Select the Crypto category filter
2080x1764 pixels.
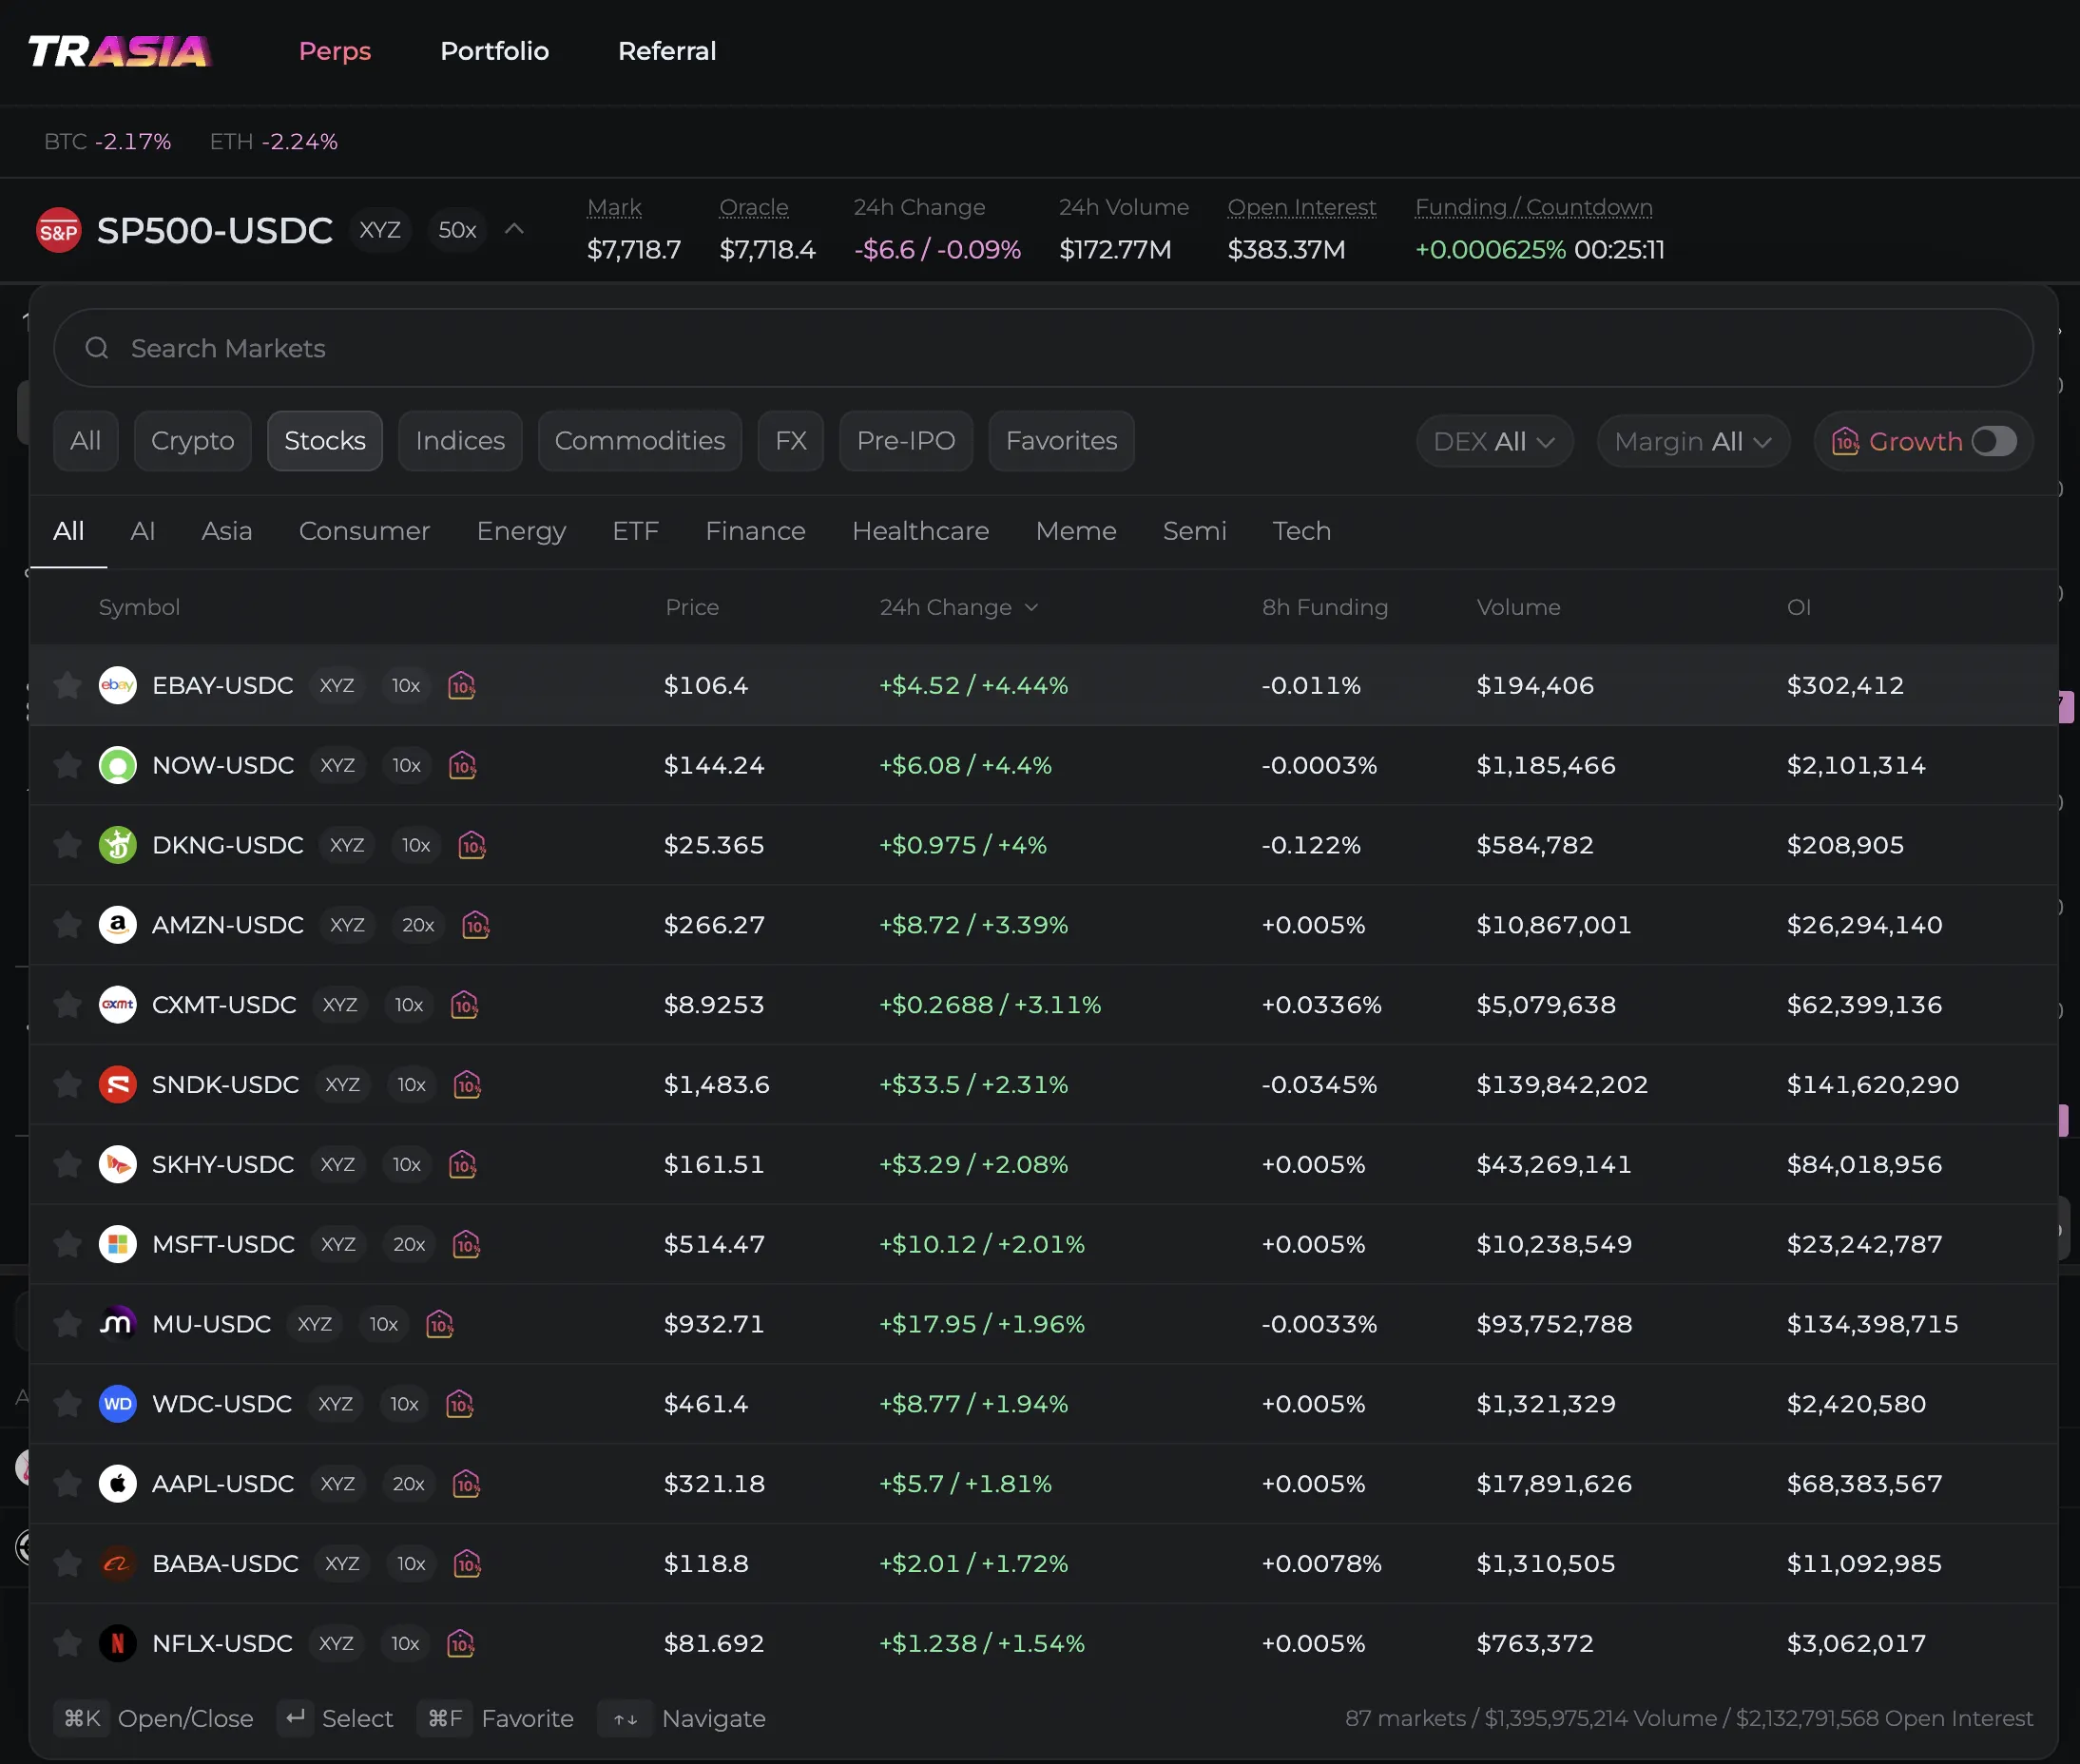point(193,441)
